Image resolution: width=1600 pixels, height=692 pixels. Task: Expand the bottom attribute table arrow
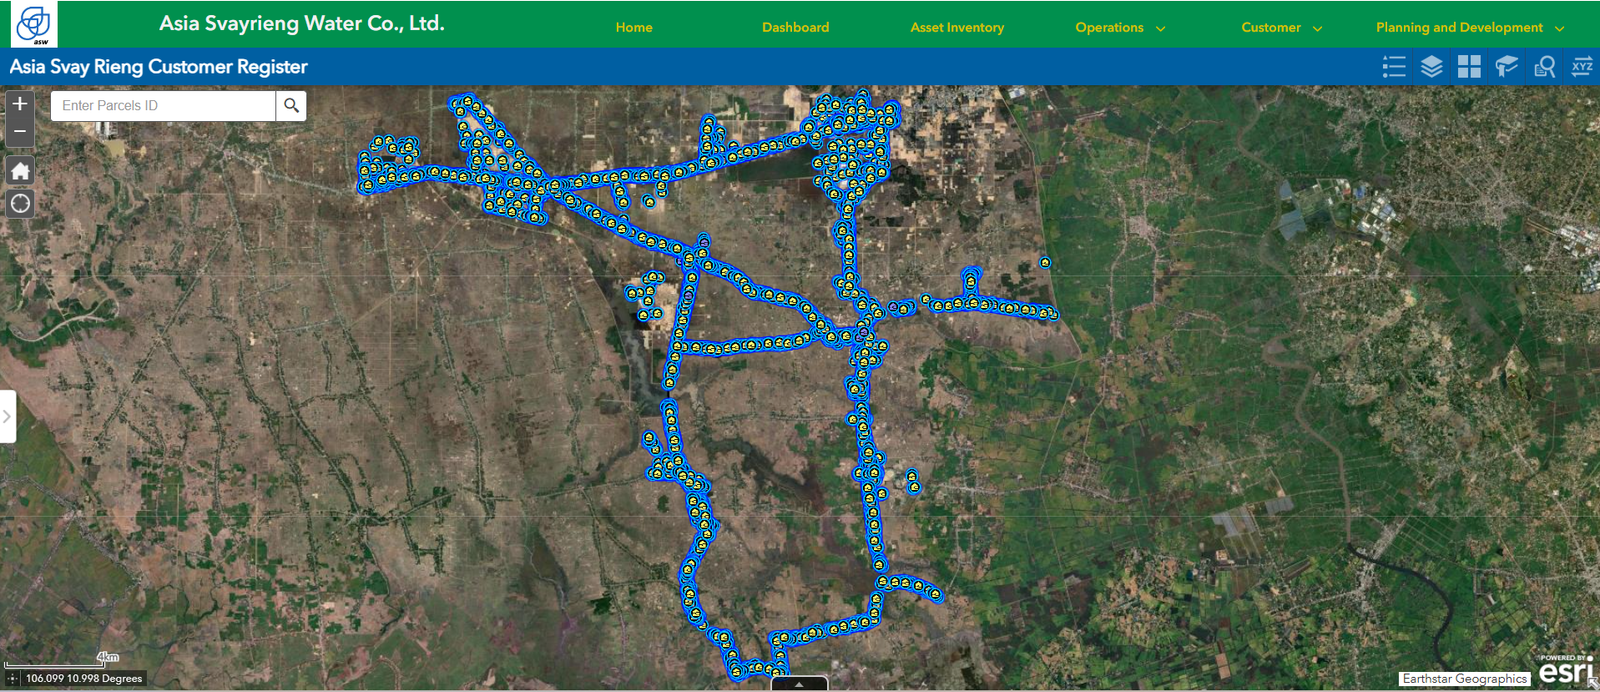click(x=799, y=685)
